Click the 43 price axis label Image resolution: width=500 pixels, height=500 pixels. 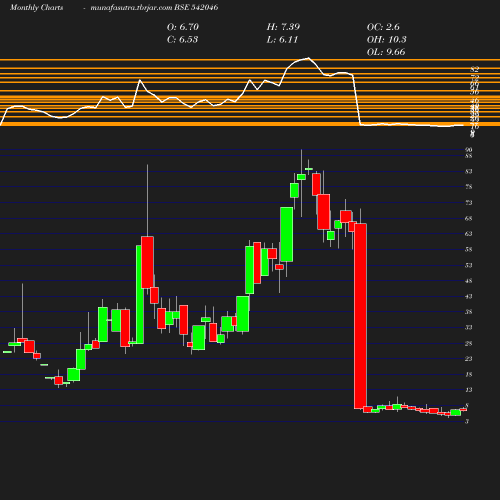[469, 296]
